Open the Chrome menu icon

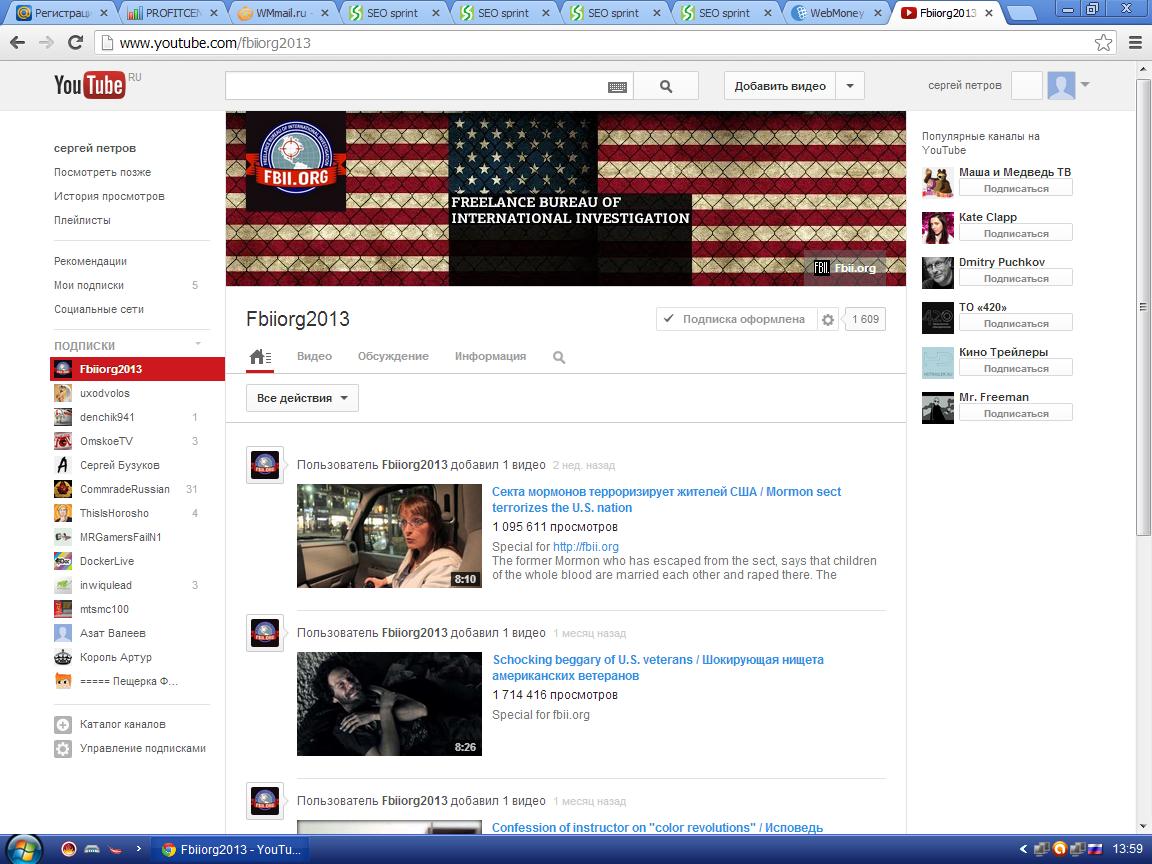tap(1135, 43)
